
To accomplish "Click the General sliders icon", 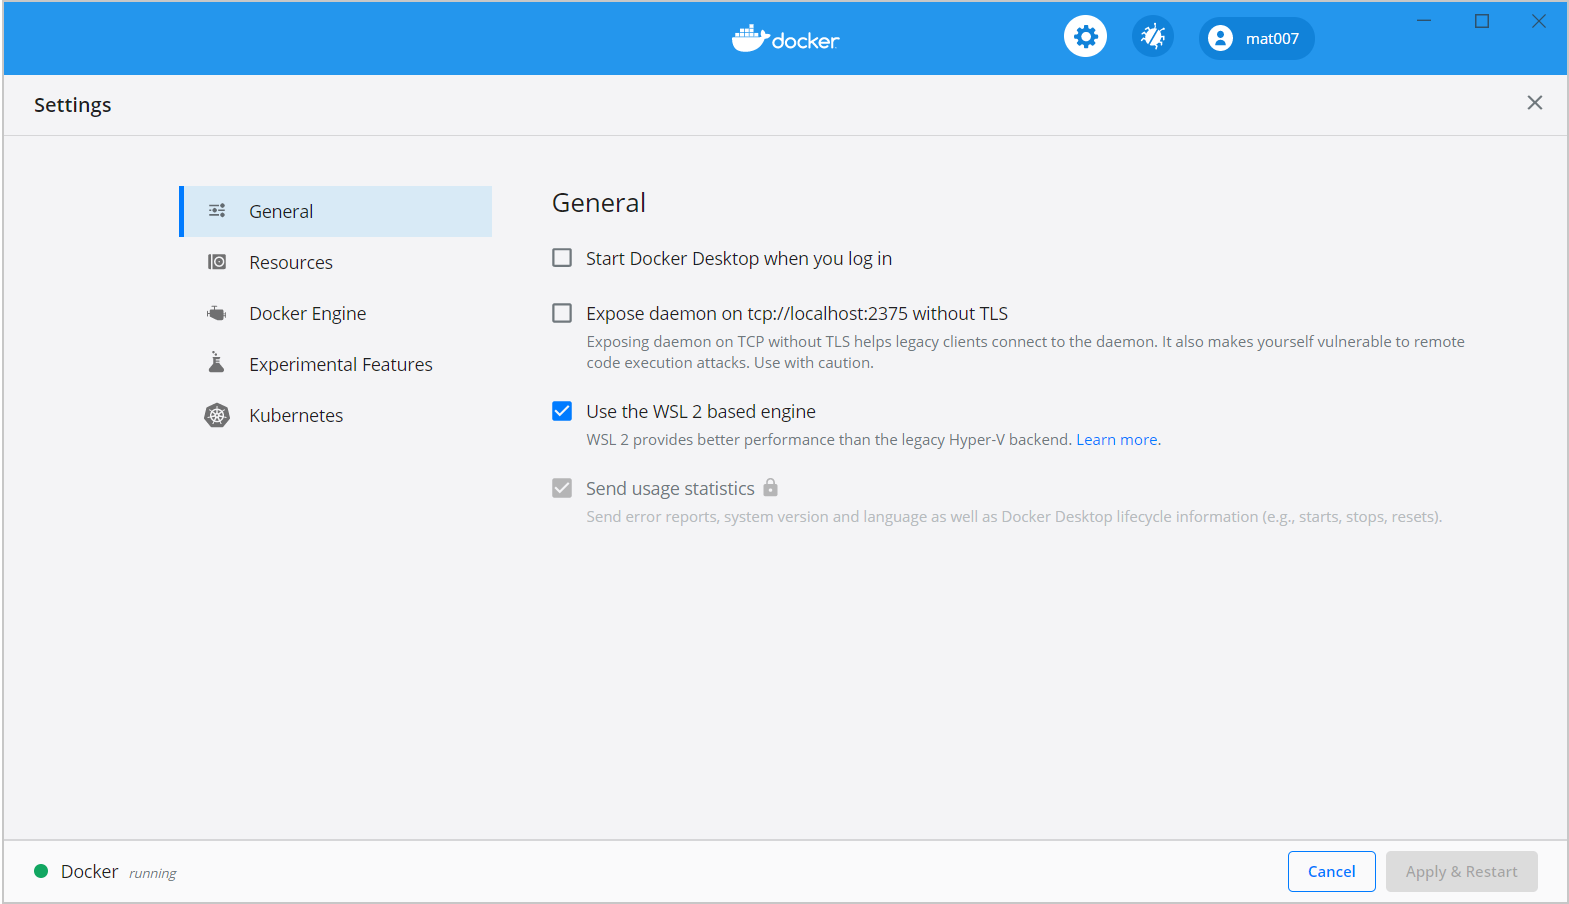I will tap(217, 211).
